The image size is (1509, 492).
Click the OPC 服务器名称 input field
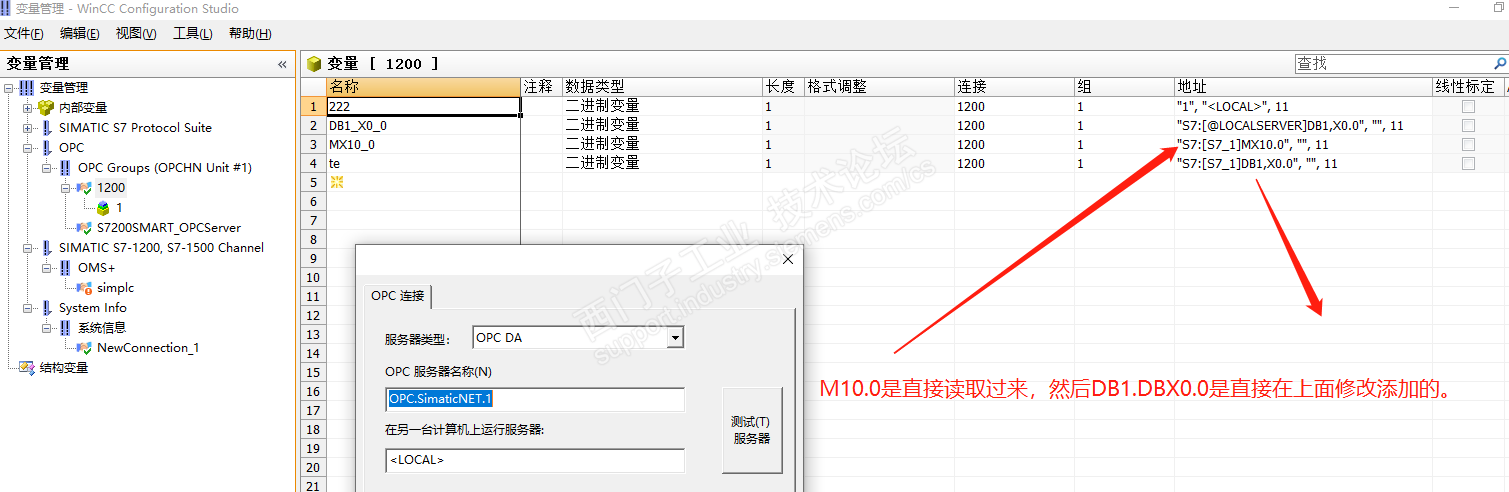coord(535,399)
